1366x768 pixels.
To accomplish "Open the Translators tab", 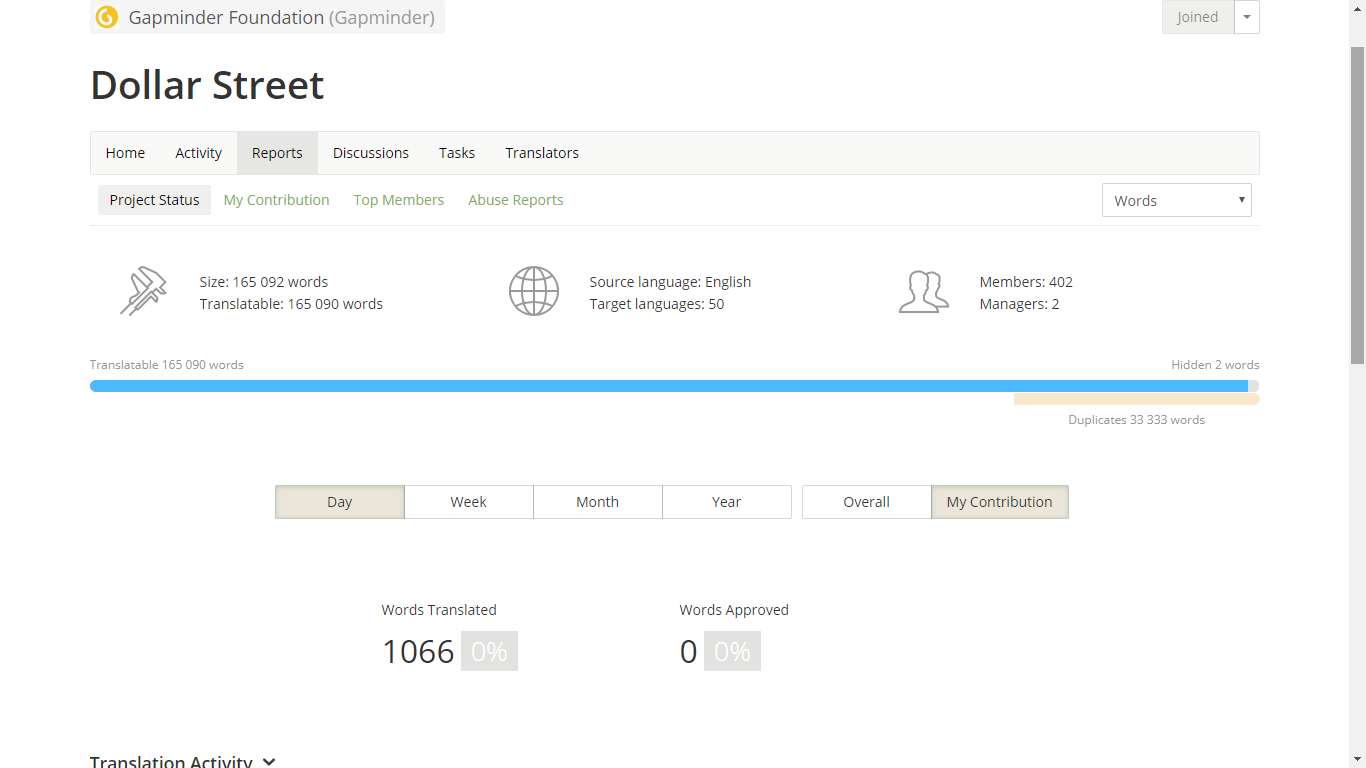I will 542,153.
